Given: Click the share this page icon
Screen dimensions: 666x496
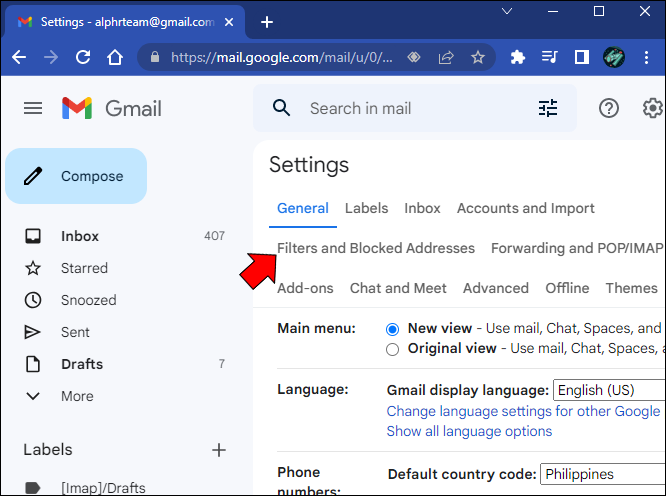Looking at the screenshot, I should [446, 57].
